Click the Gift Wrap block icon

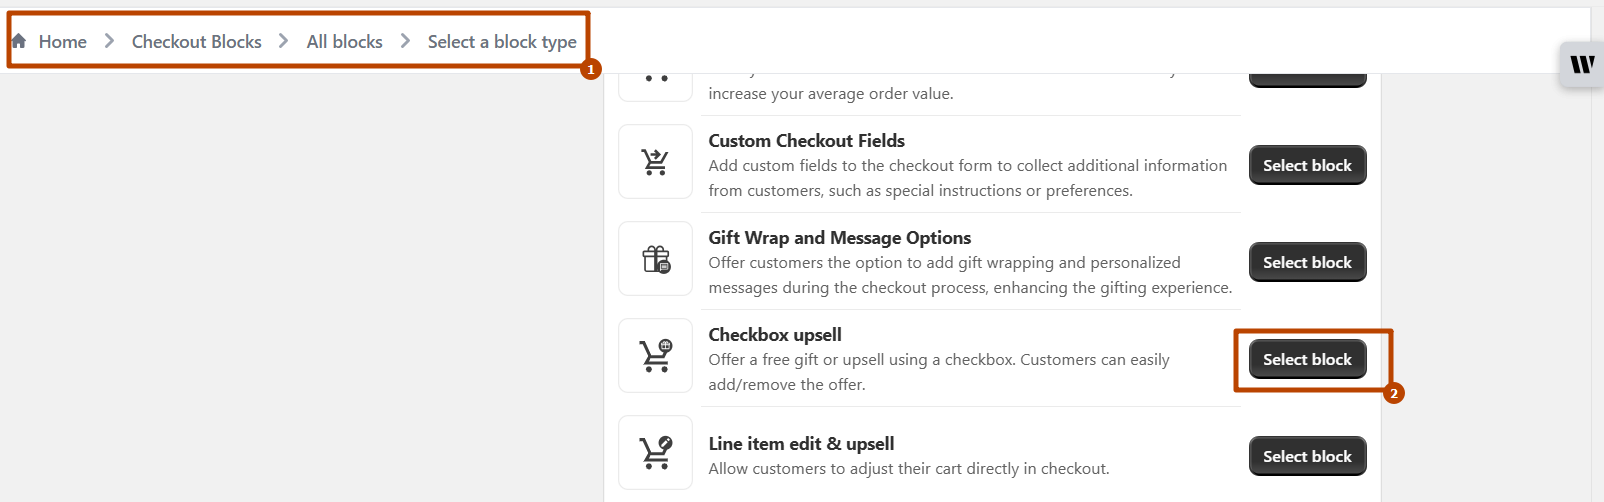point(656,259)
